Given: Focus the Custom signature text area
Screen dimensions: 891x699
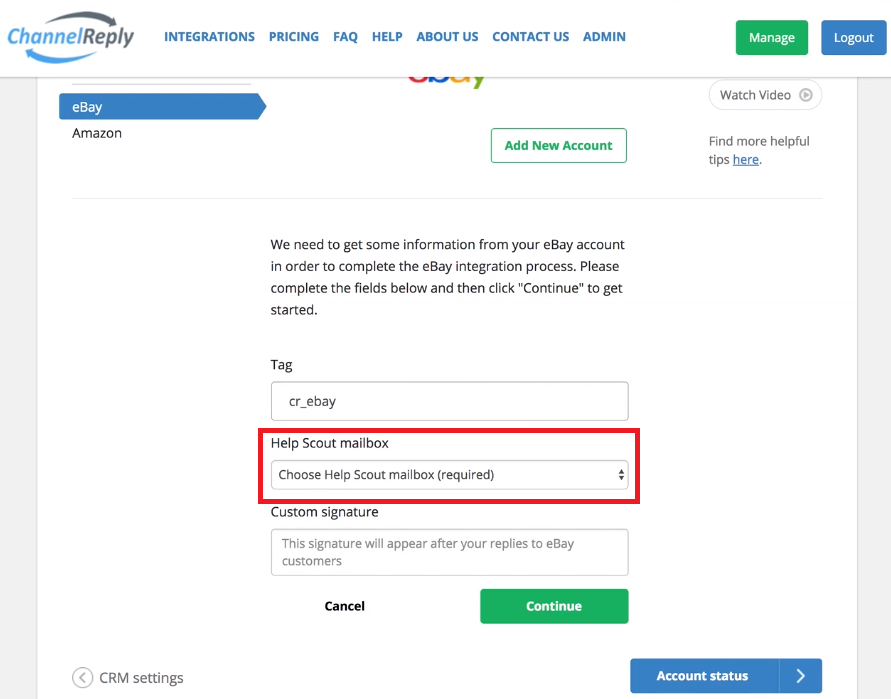Looking at the screenshot, I should (449, 552).
